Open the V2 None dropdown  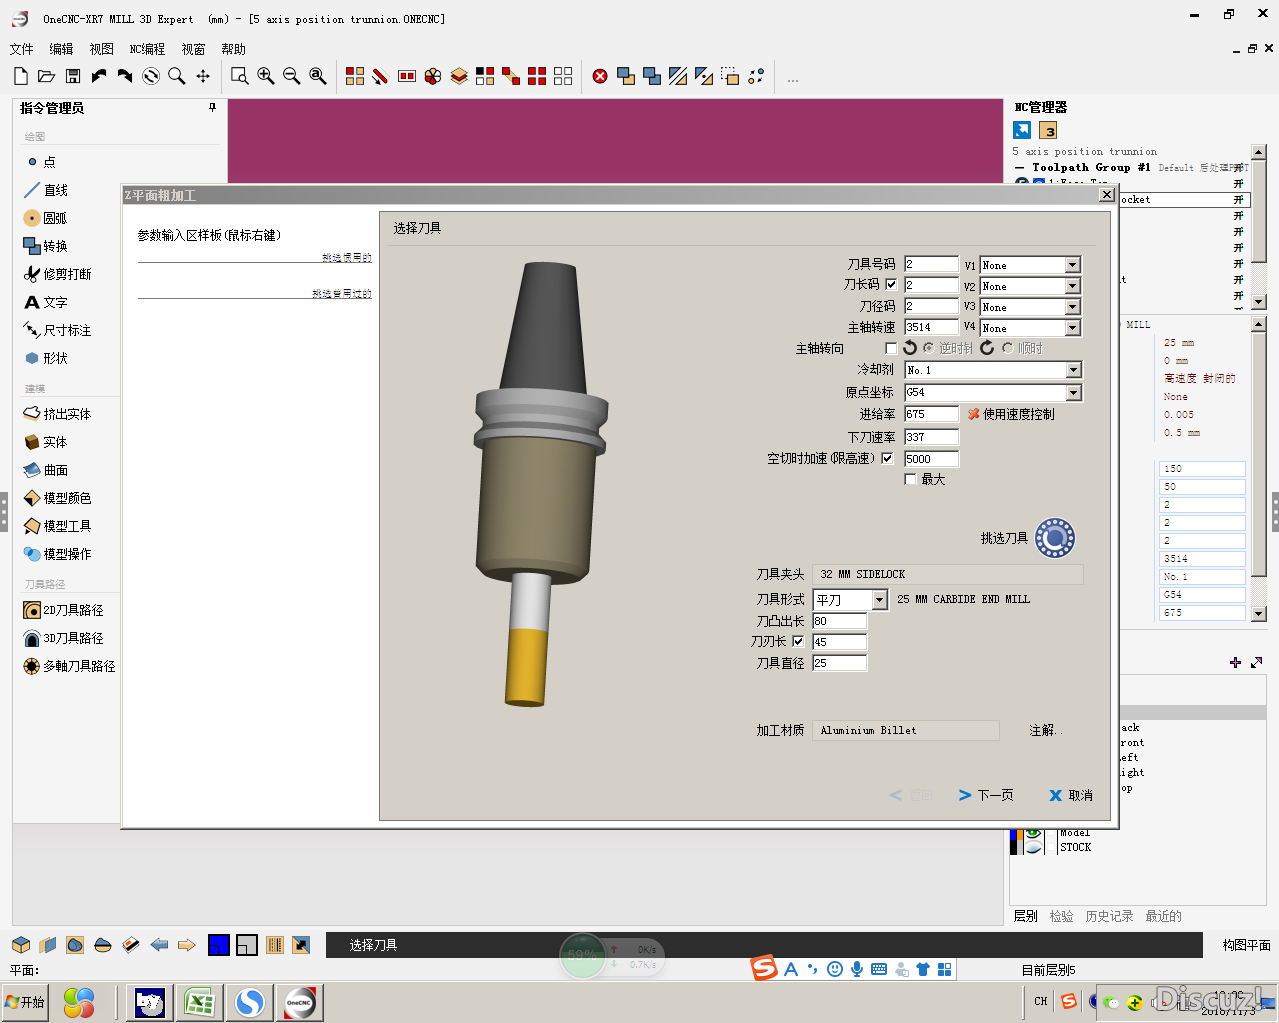tap(1072, 286)
